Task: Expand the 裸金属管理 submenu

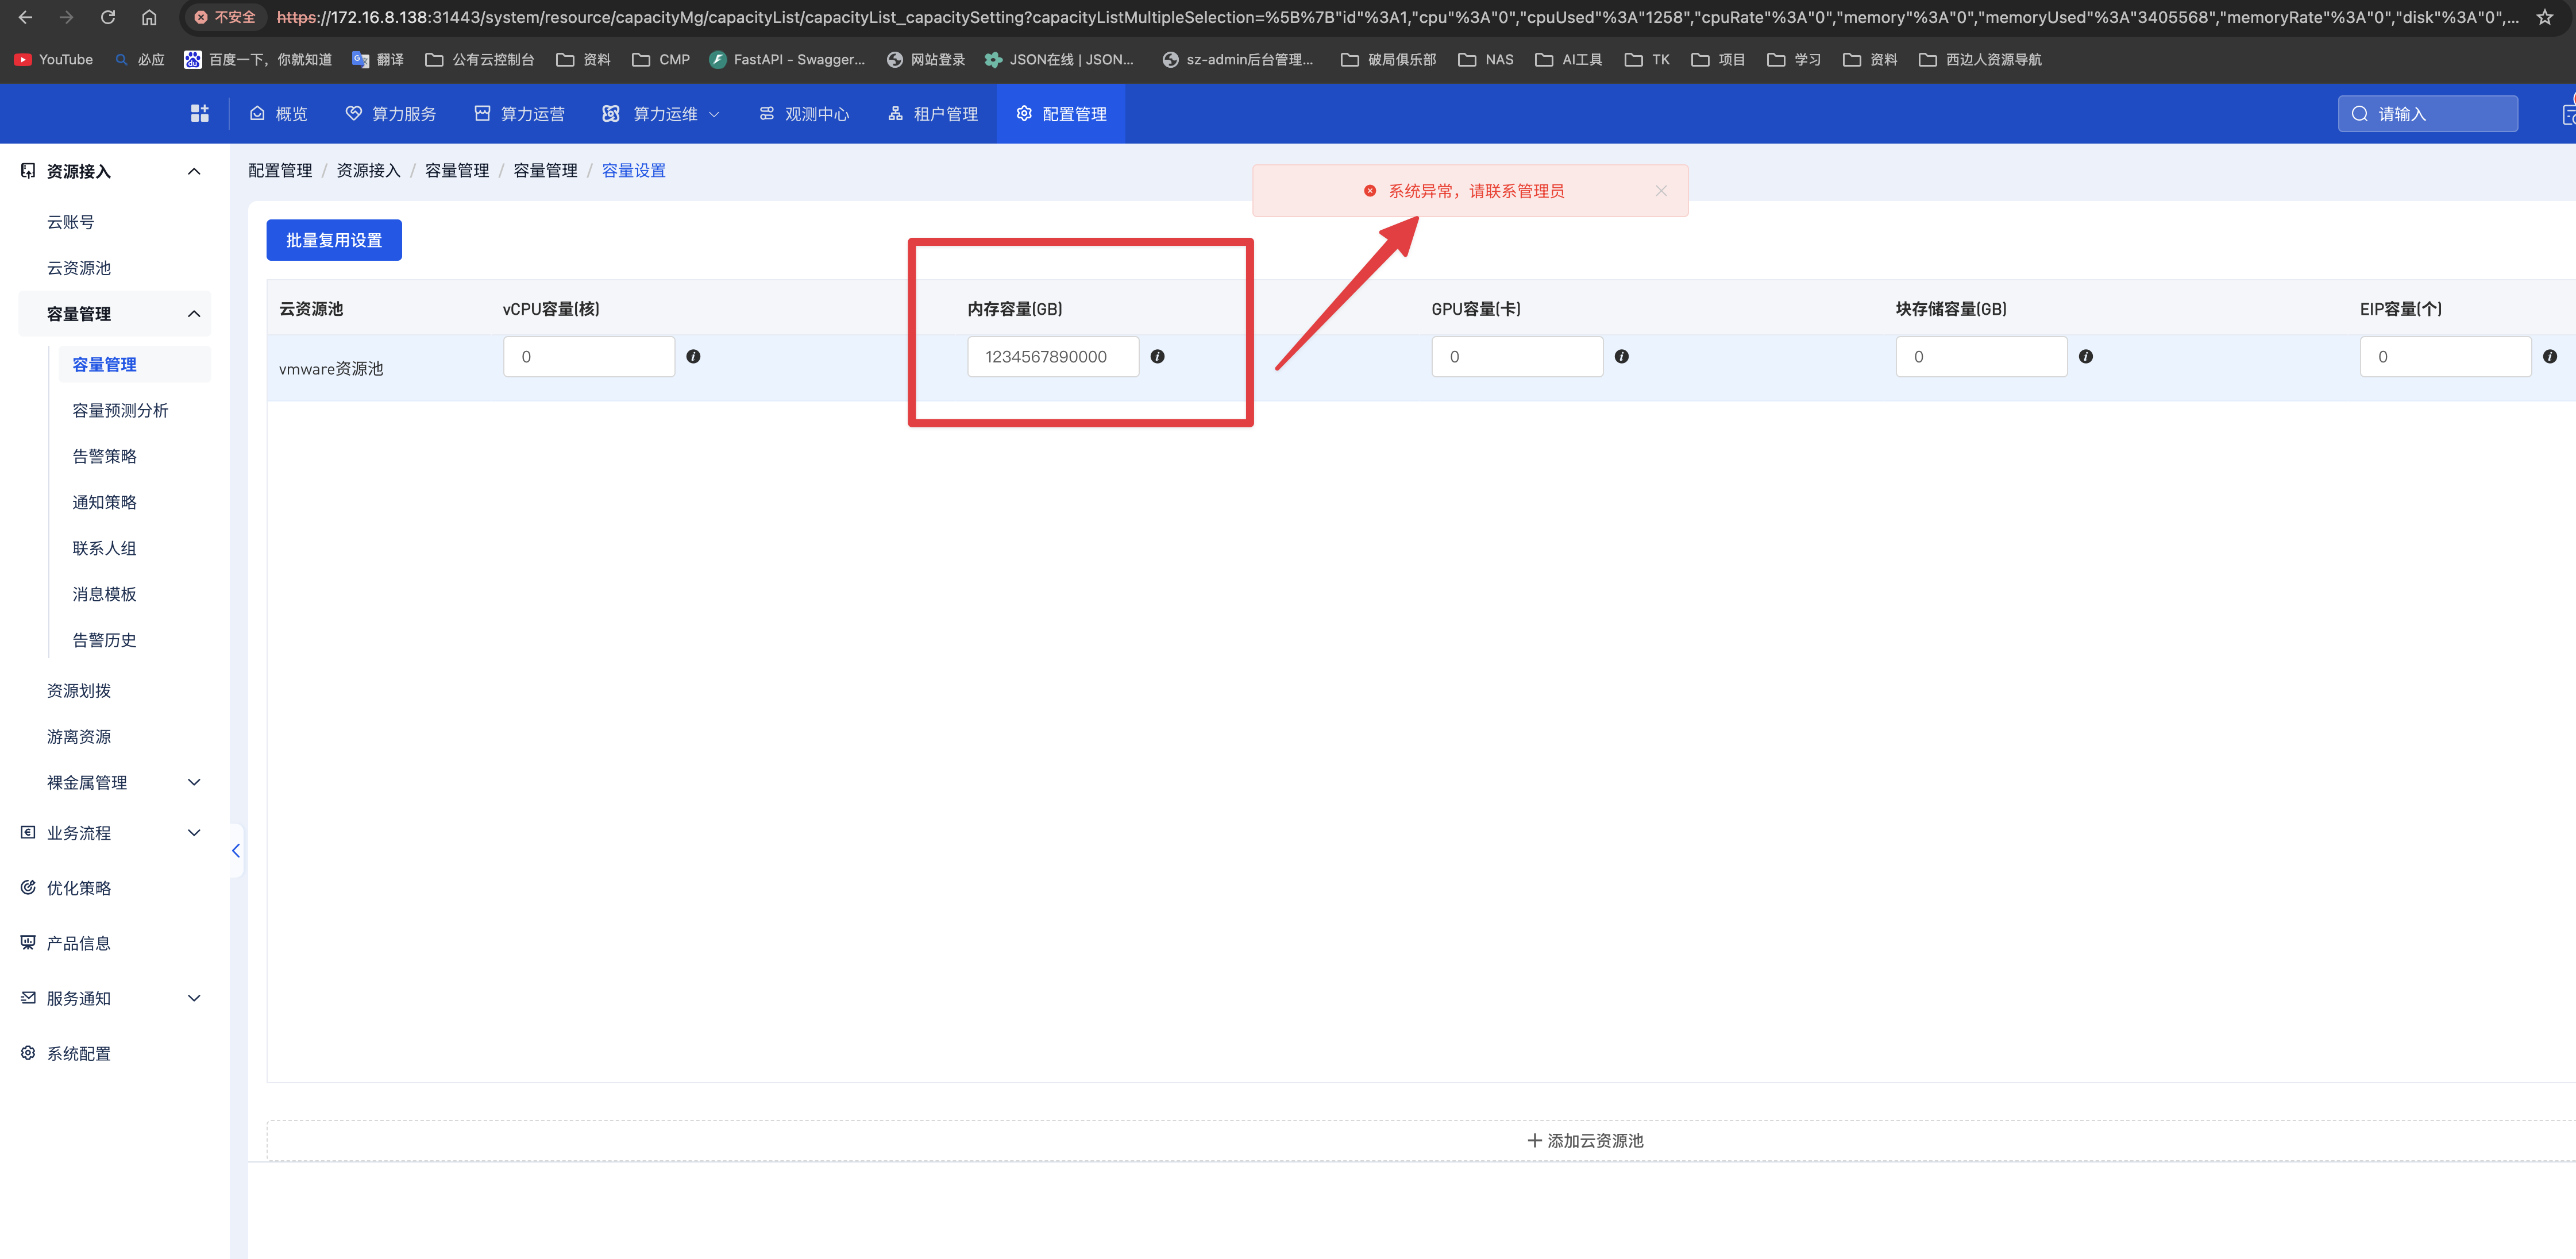Action: coord(194,782)
